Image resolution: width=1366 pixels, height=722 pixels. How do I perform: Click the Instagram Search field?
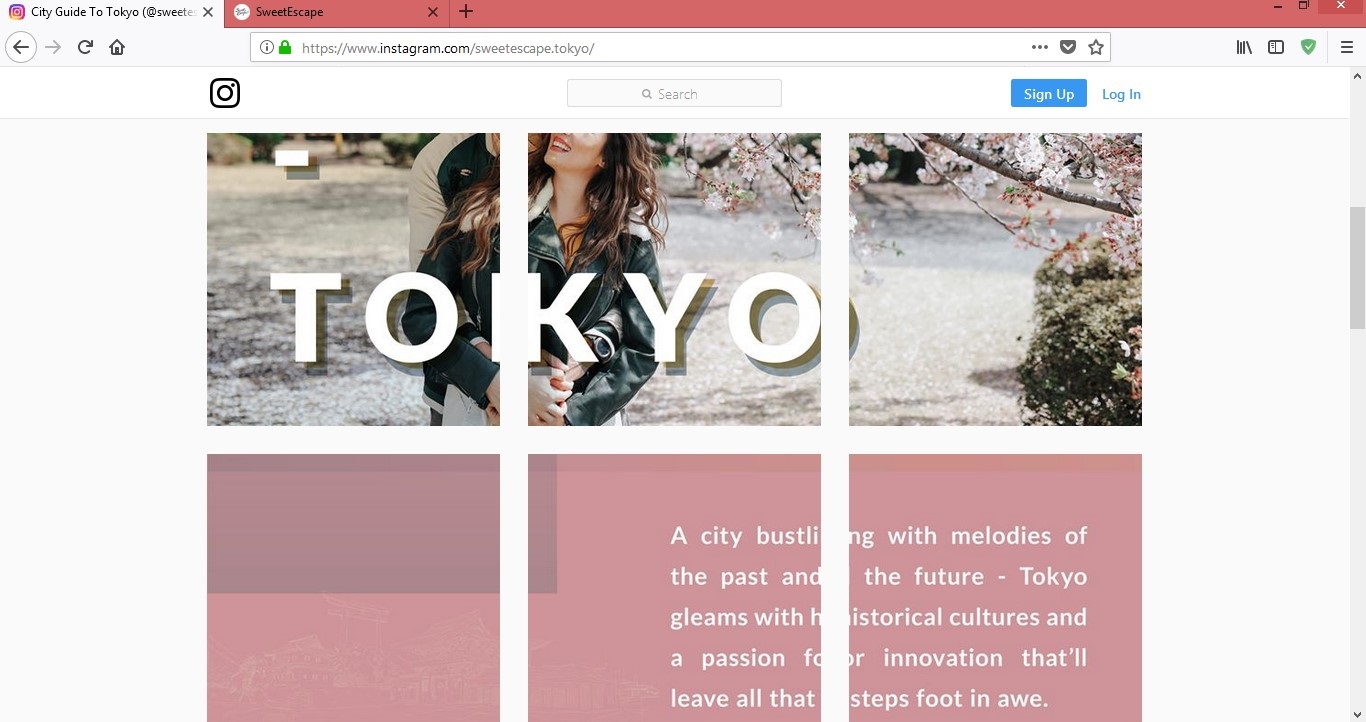(x=674, y=94)
